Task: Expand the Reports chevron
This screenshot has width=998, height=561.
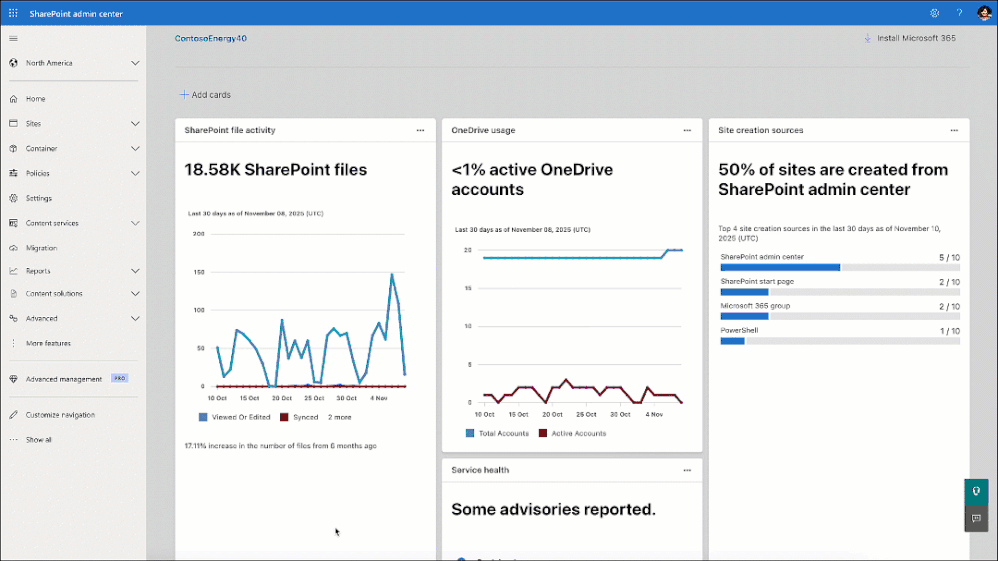Action: pyautogui.click(x=135, y=271)
